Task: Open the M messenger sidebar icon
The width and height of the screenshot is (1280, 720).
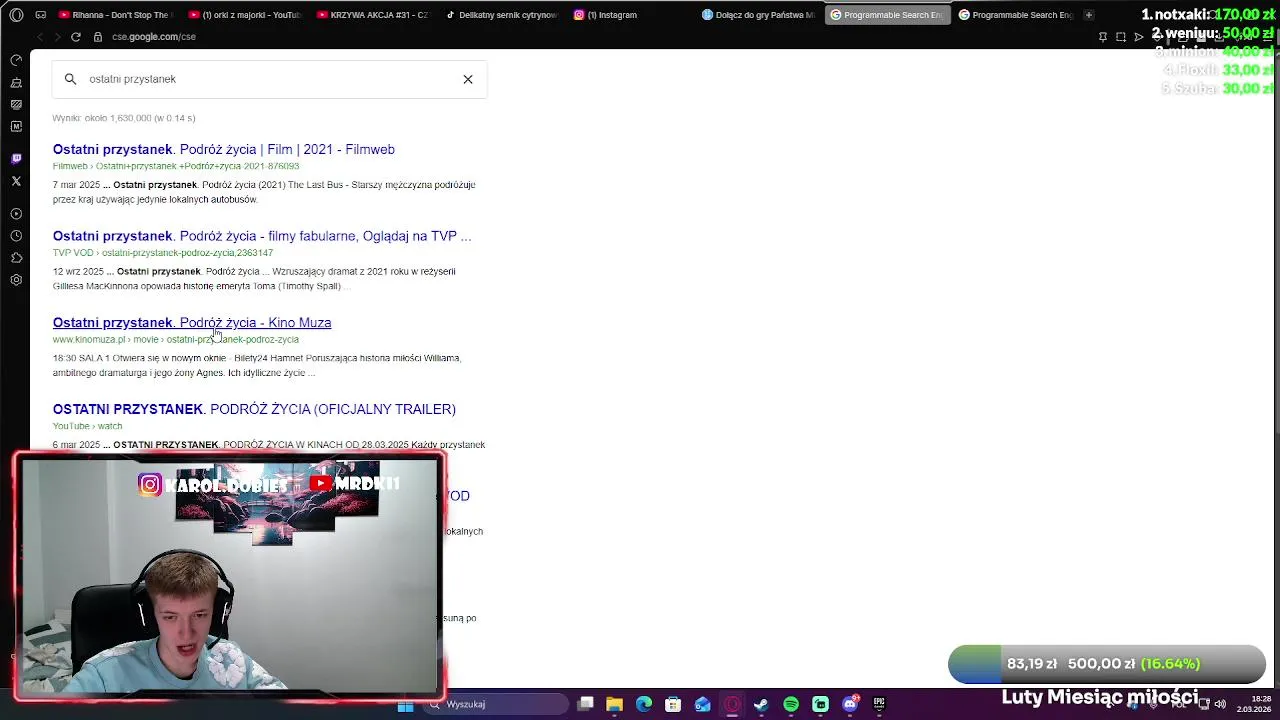Action: [16, 126]
